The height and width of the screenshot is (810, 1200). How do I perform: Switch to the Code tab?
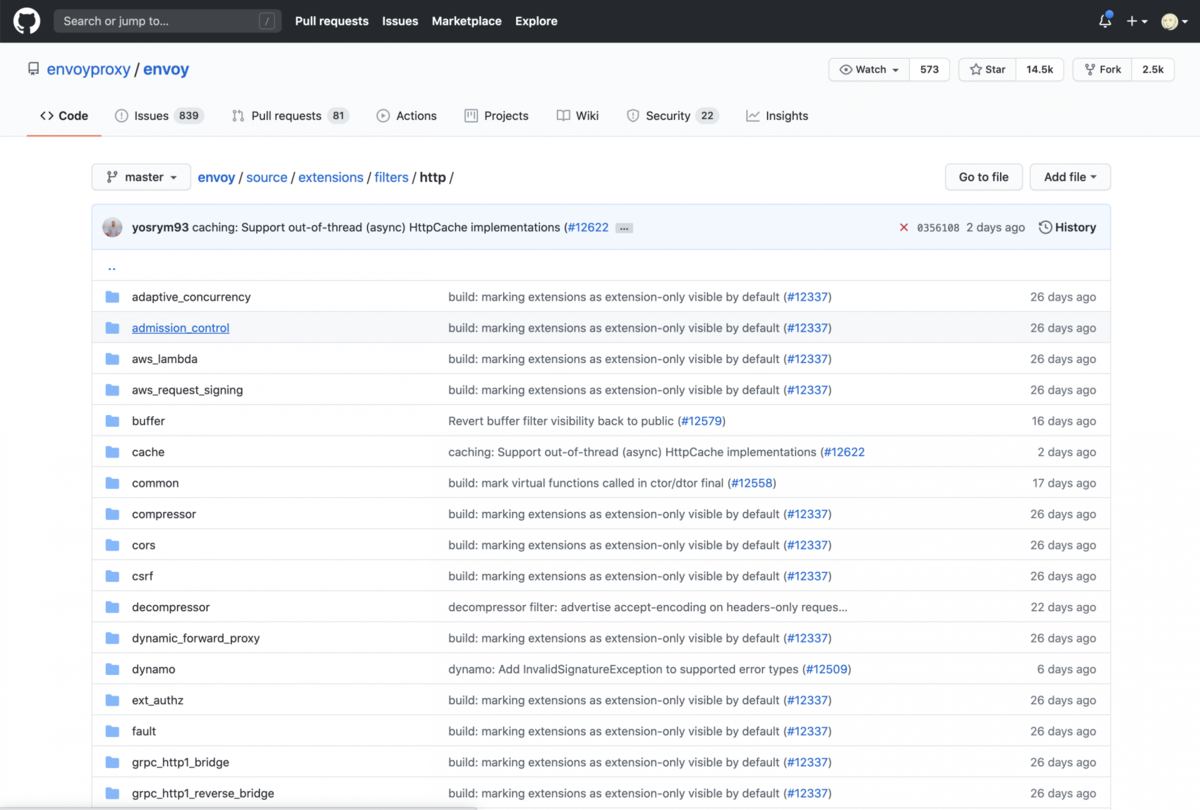[x=64, y=116]
